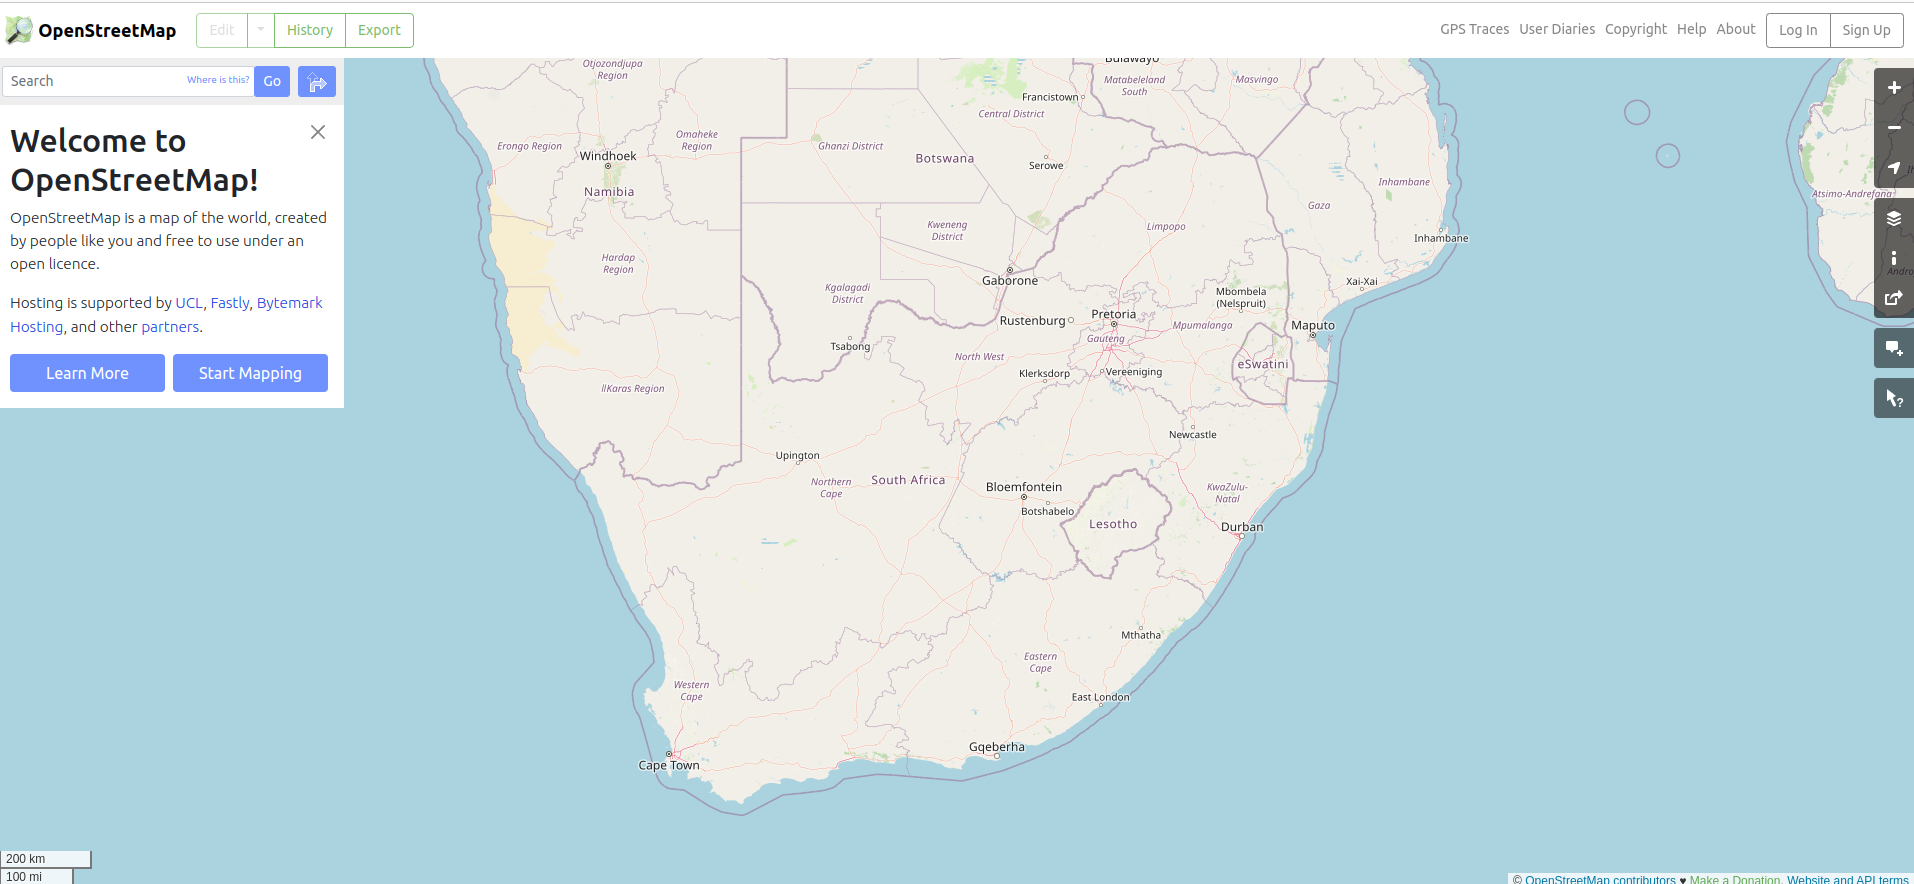Follow the 'Where is this?' link
The image size is (1914, 884).
click(218, 80)
